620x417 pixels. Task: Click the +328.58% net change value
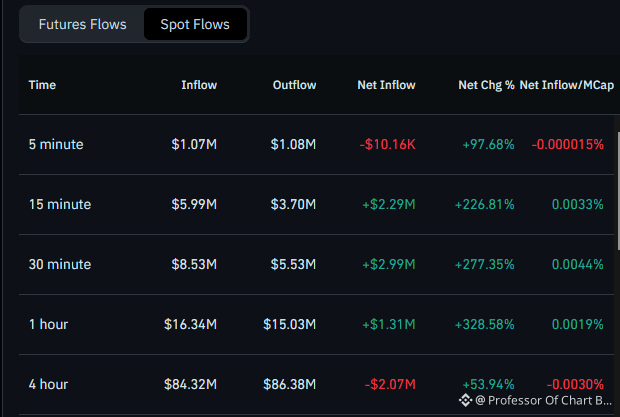point(484,325)
